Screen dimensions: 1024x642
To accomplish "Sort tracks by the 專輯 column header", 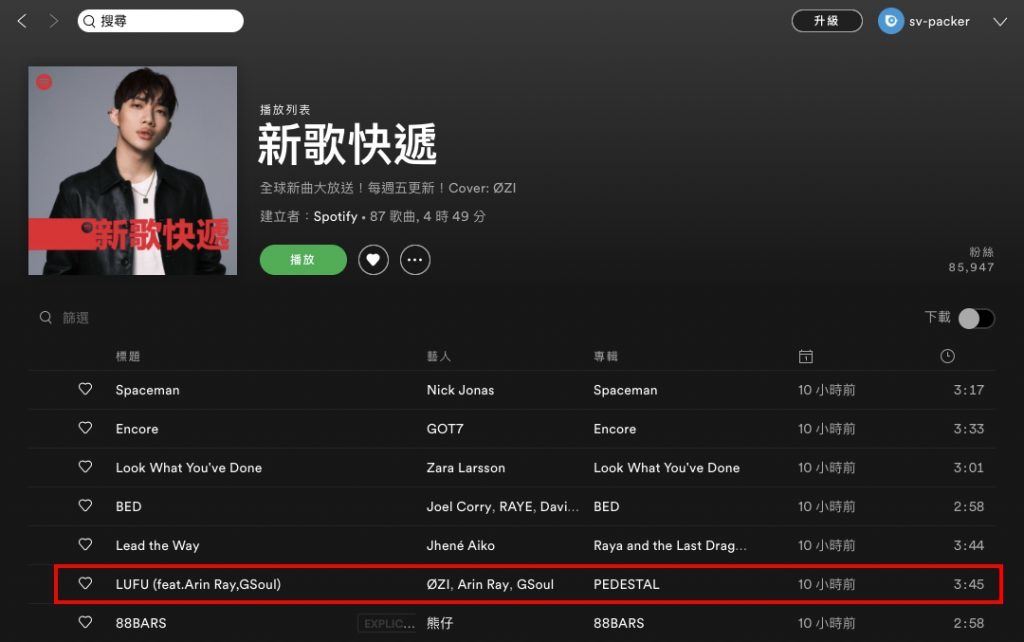I will tap(605, 356).
